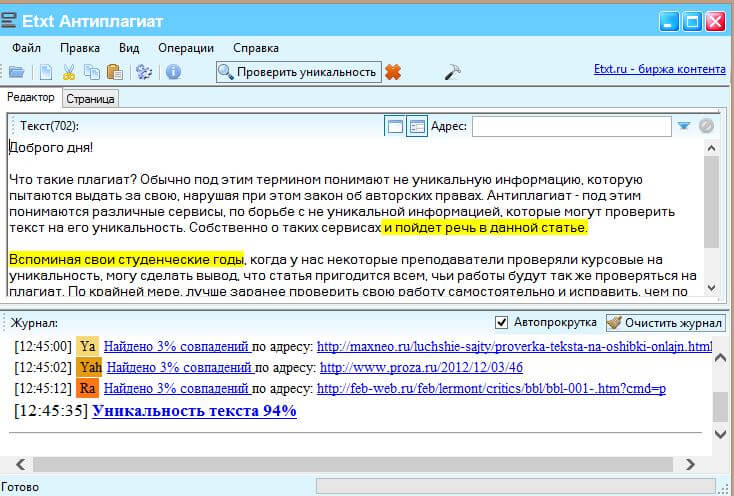Viewport: 734px width, 496px height.
Task: Open the Файл menu
Action: [x=27, y=47]
